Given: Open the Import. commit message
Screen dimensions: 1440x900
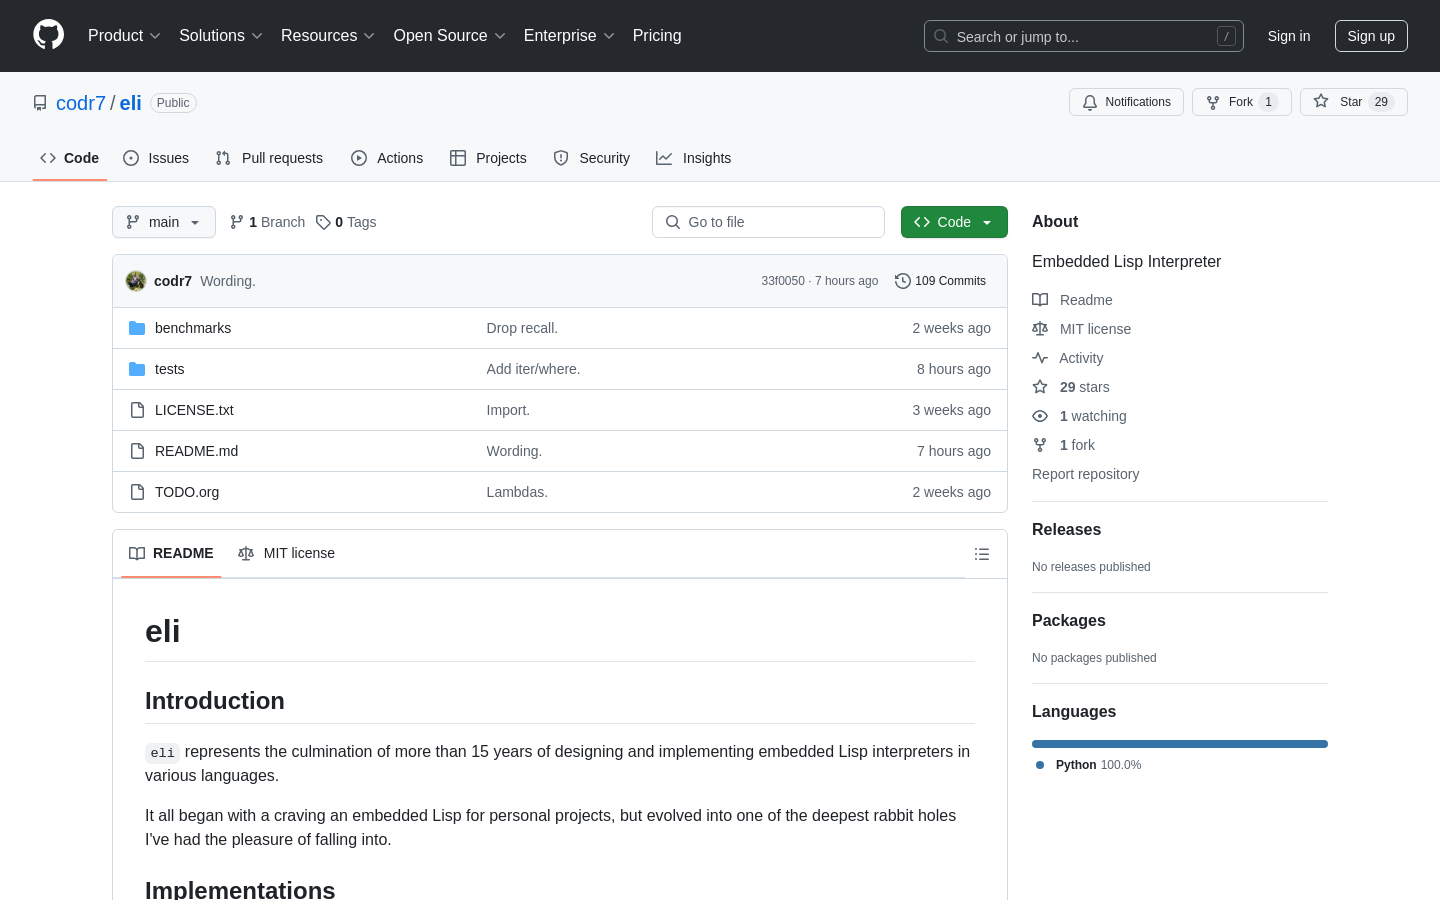Looking at the screenshot, I should pyautogui.click(x=508, y=410).
